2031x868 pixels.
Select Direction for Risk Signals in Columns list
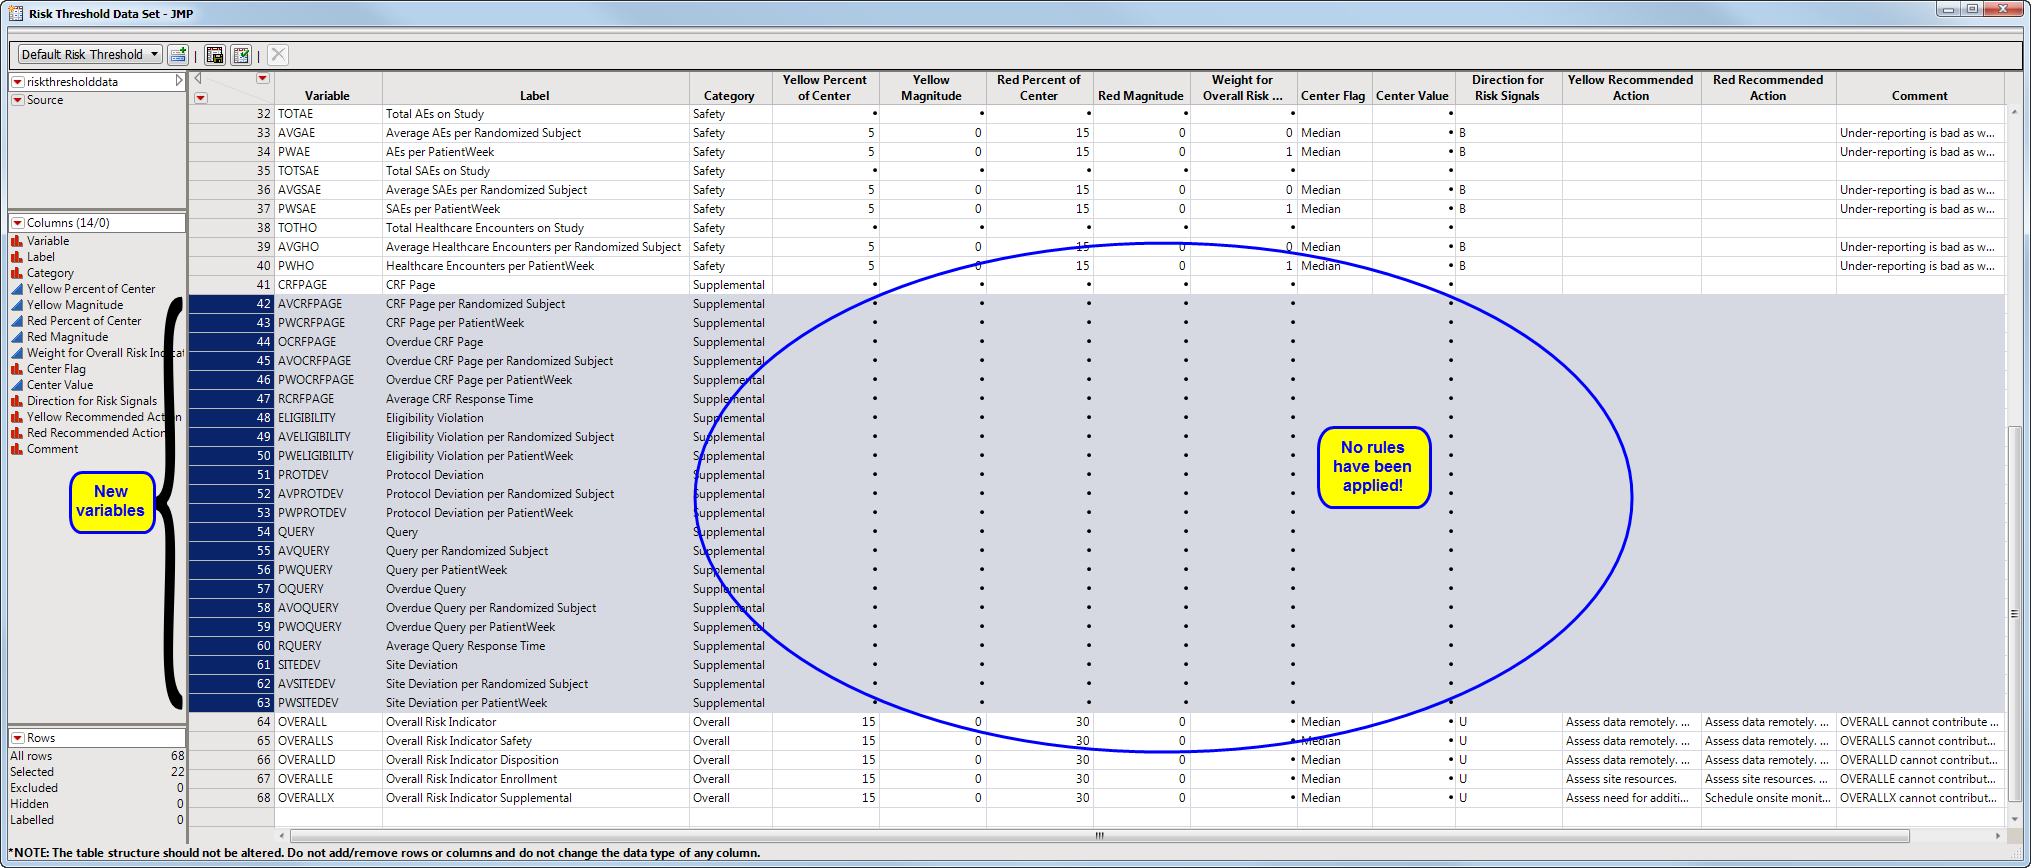92,401
